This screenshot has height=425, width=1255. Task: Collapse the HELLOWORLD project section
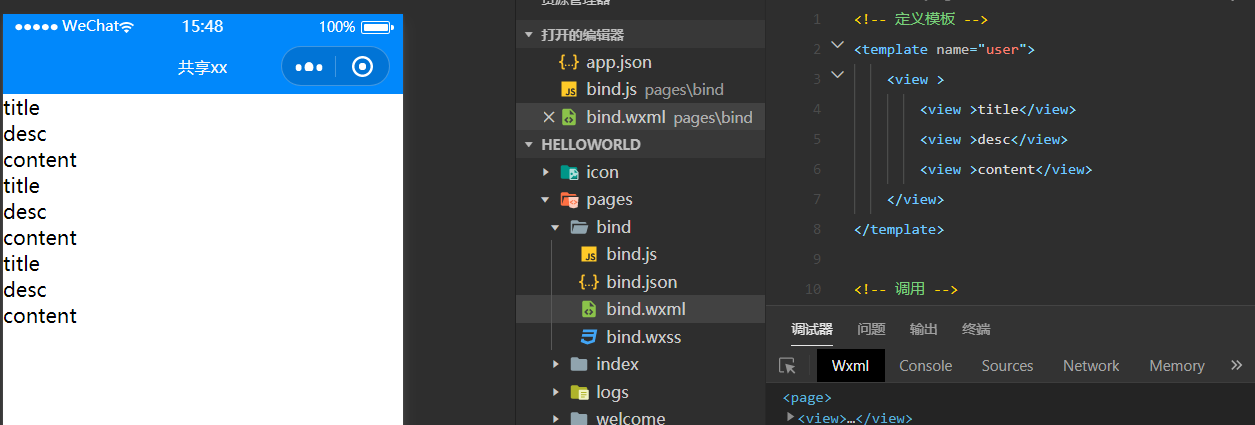click(x=529, y=145)
